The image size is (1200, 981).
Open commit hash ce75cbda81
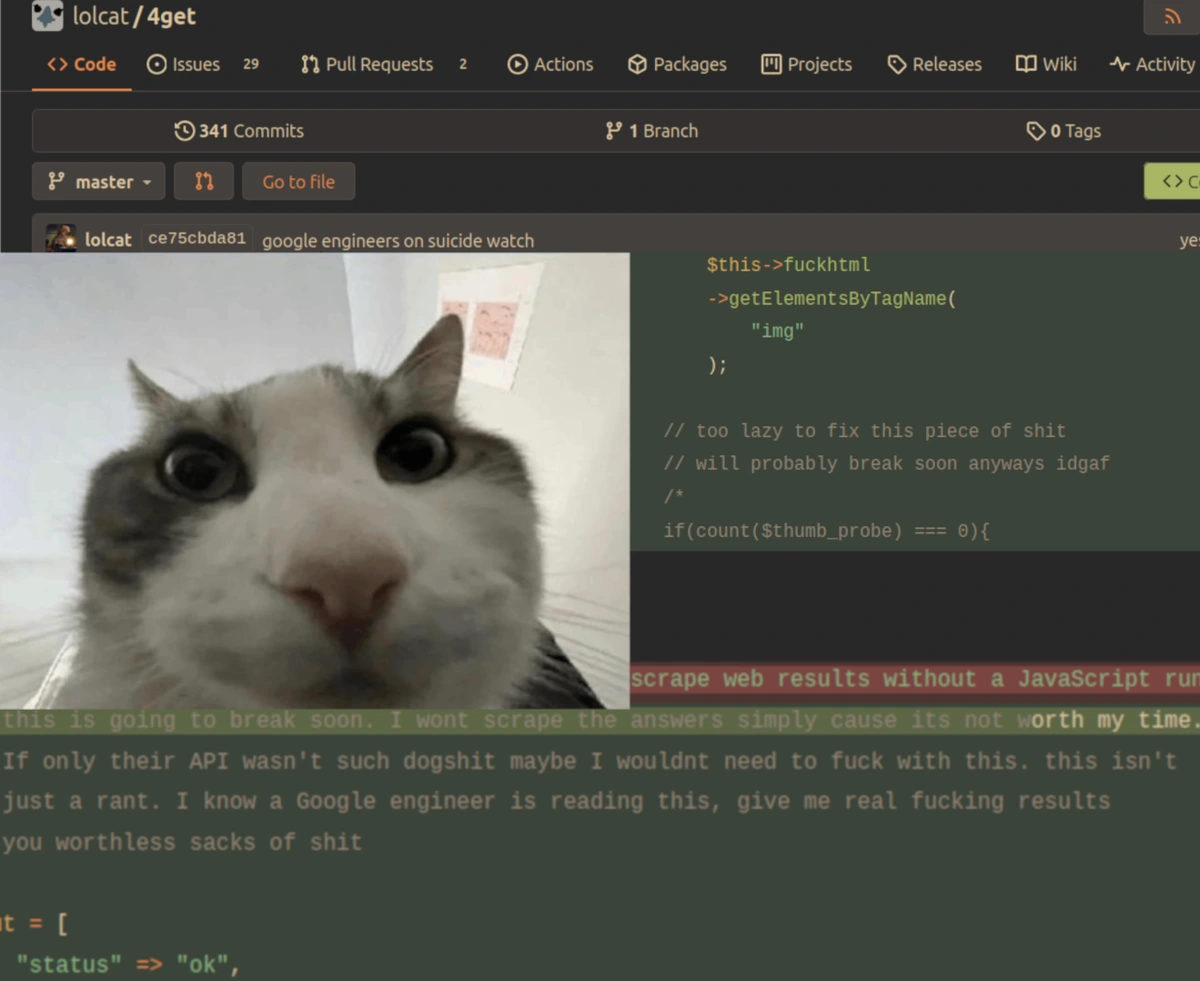[196, 239]
